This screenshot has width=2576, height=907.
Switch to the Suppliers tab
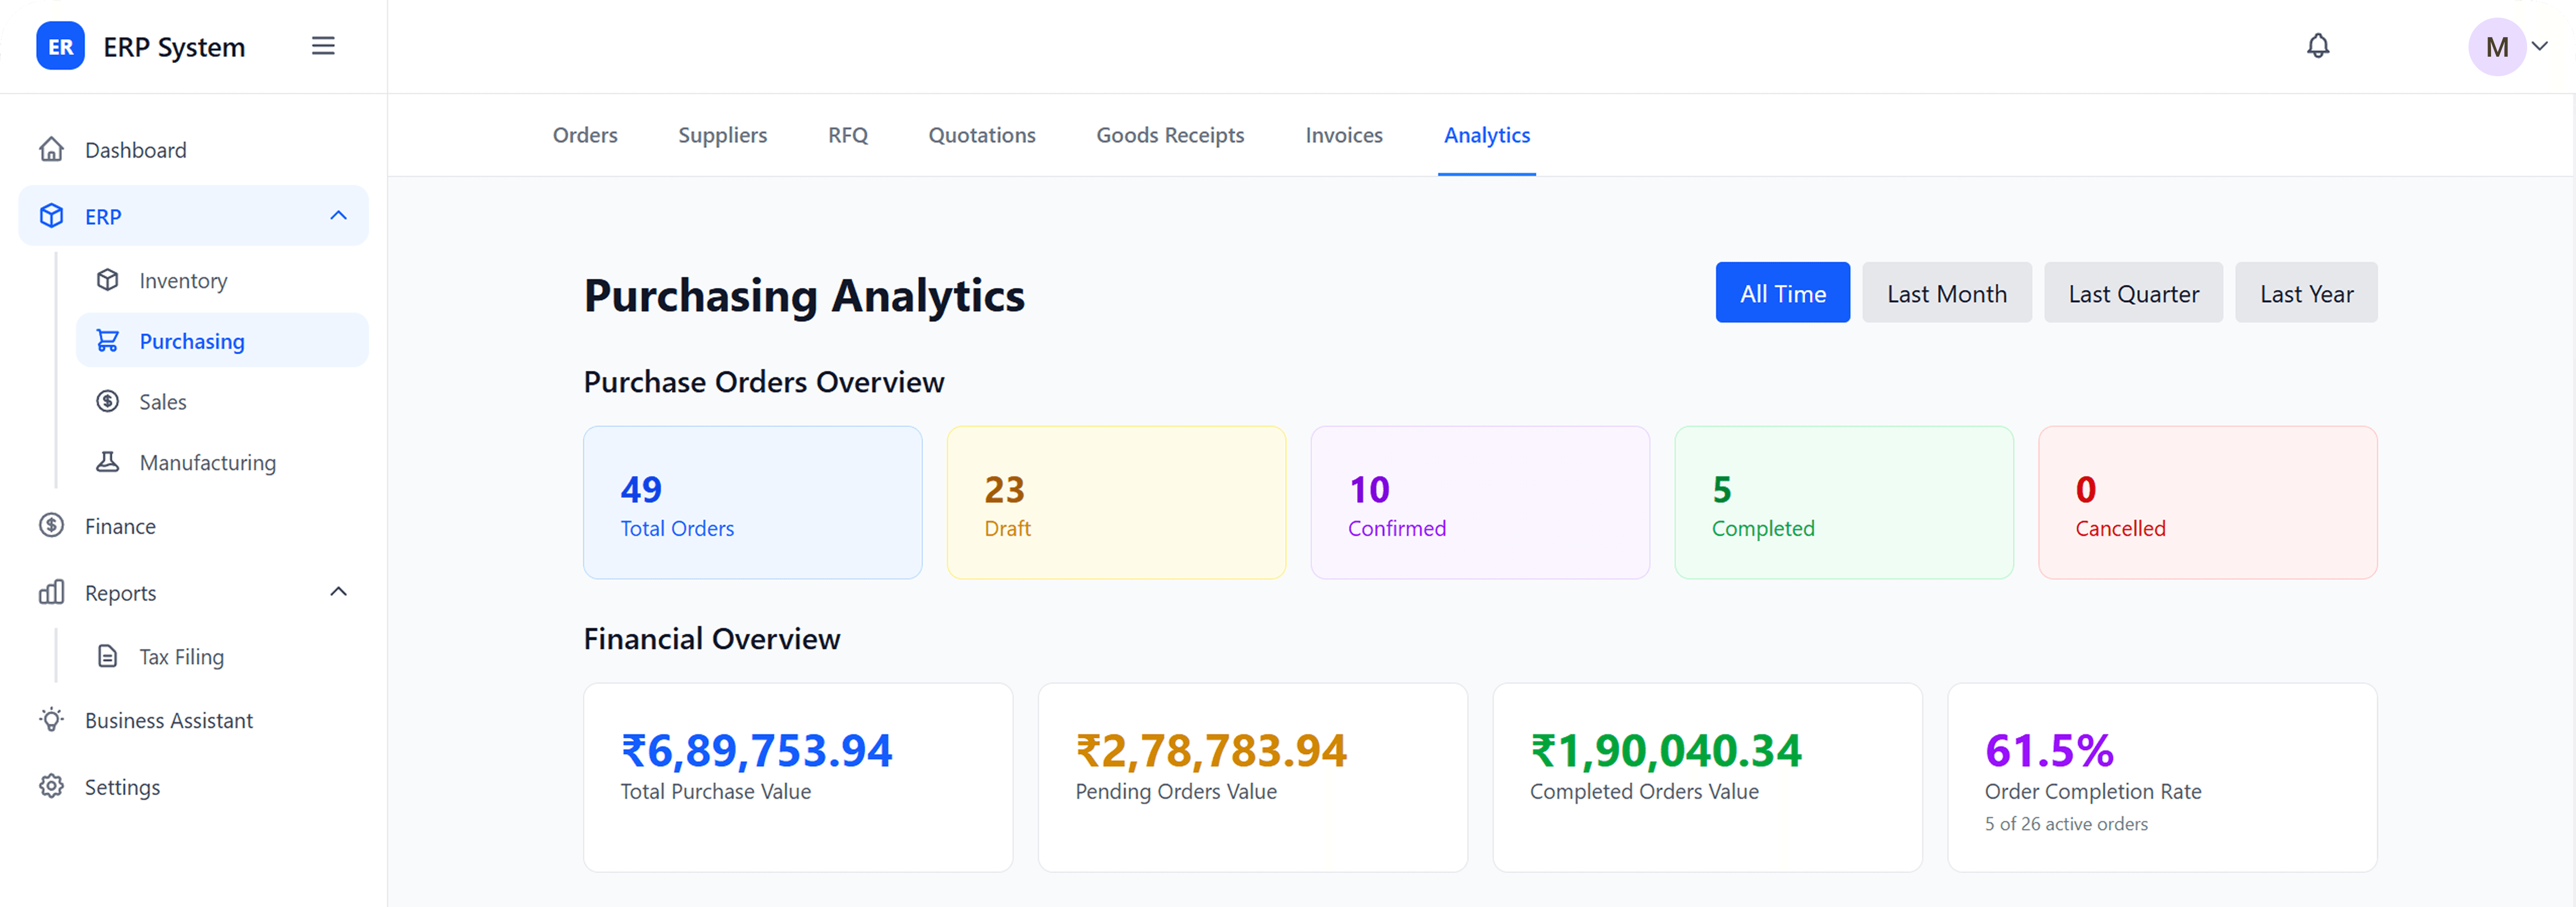(x=722, y=135)
